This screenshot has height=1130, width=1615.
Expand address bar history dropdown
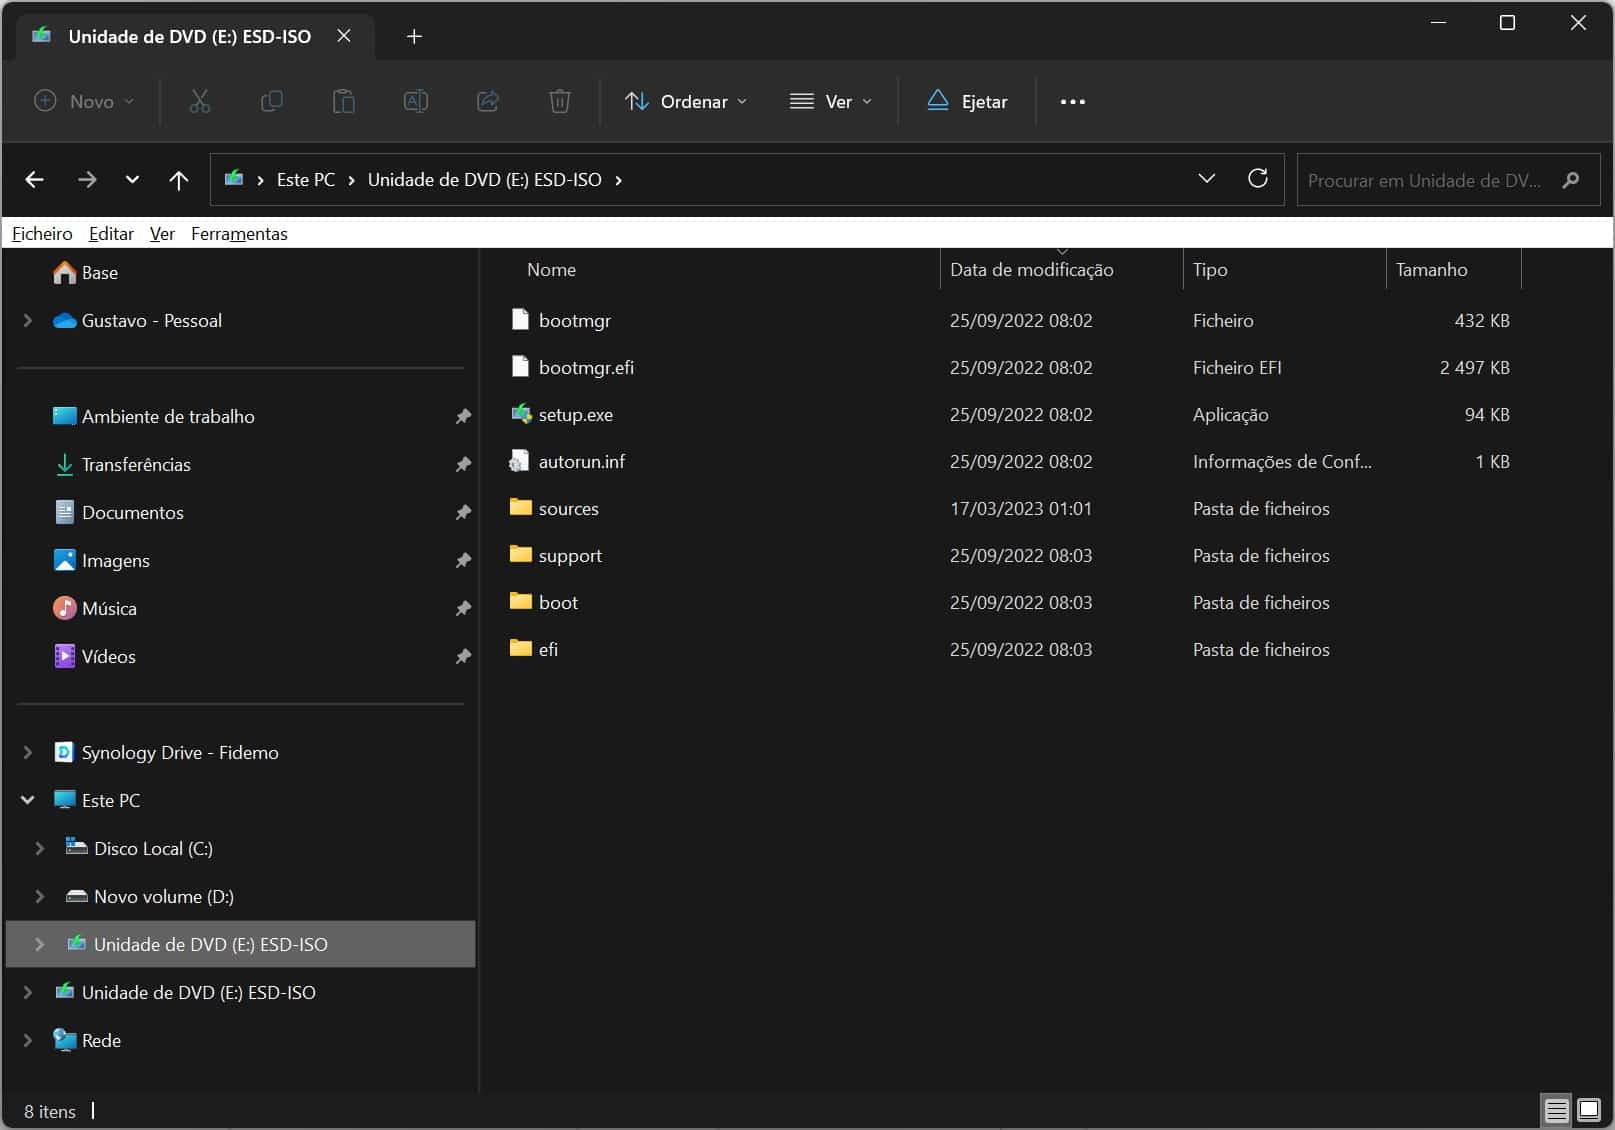click(x=1207, y=179)
